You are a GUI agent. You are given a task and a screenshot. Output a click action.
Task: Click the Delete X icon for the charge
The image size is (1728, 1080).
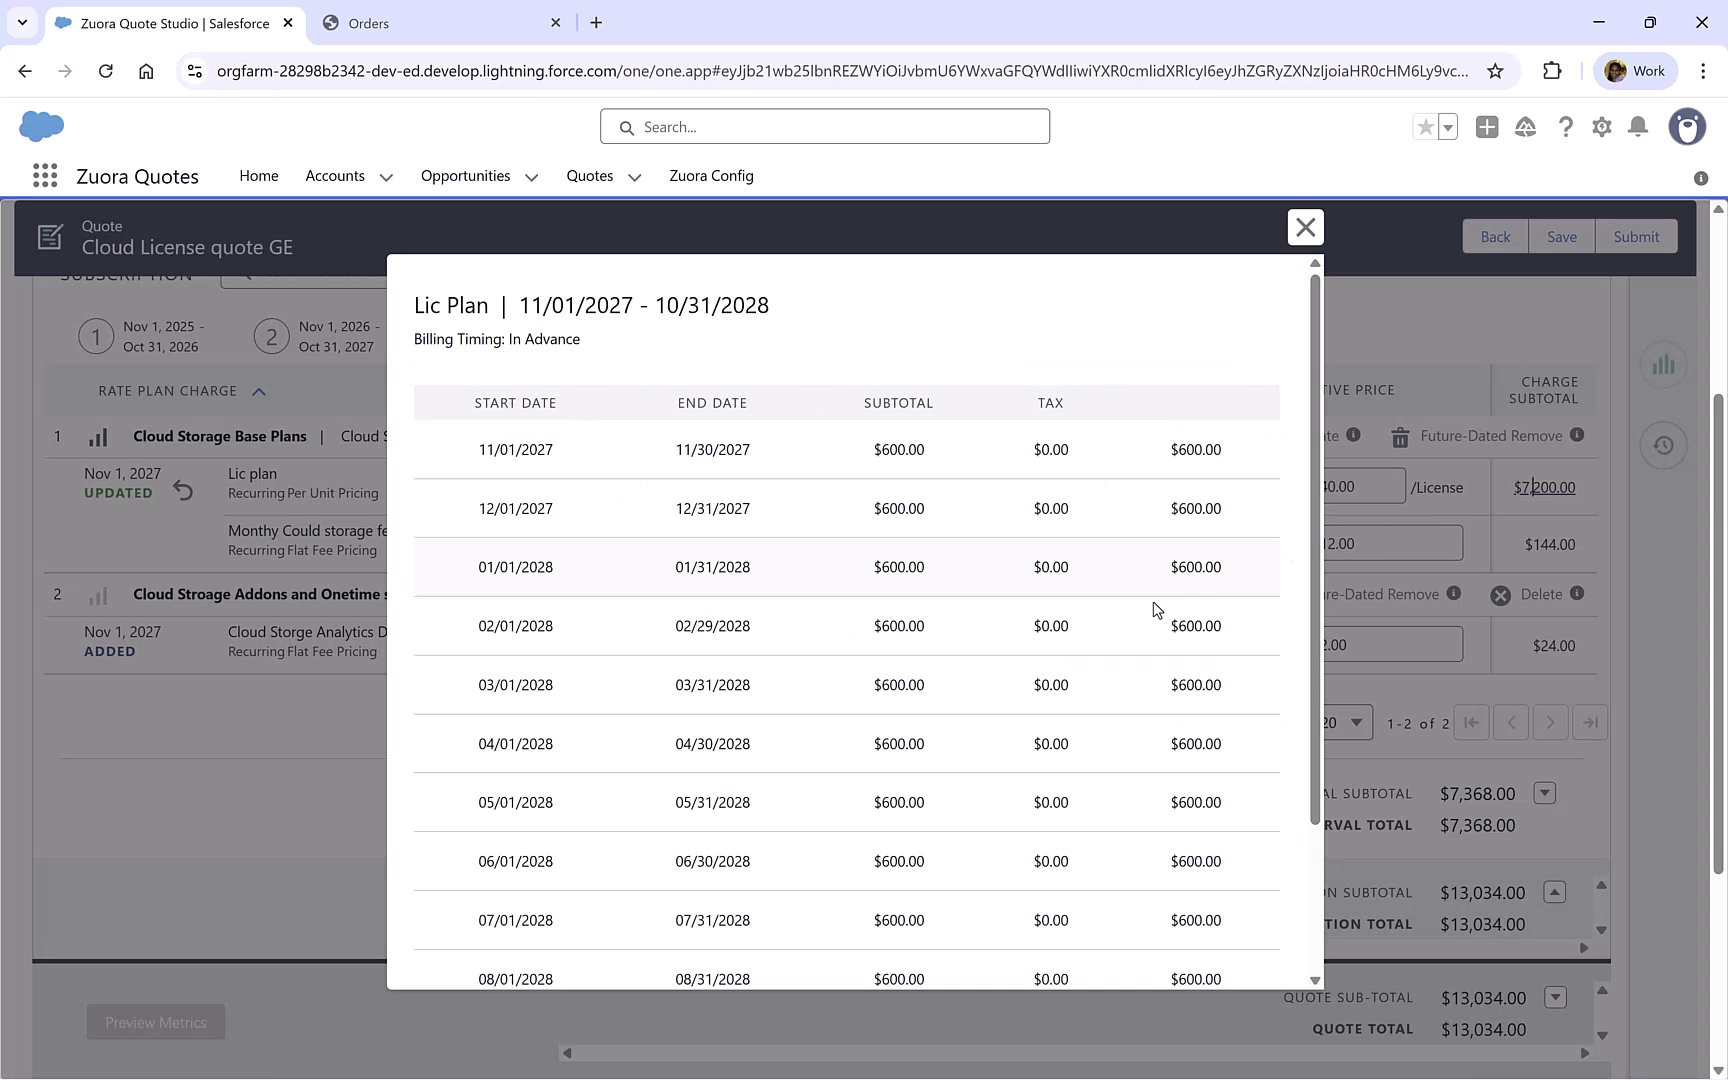pyautogui.click(x=1499, y=594)
